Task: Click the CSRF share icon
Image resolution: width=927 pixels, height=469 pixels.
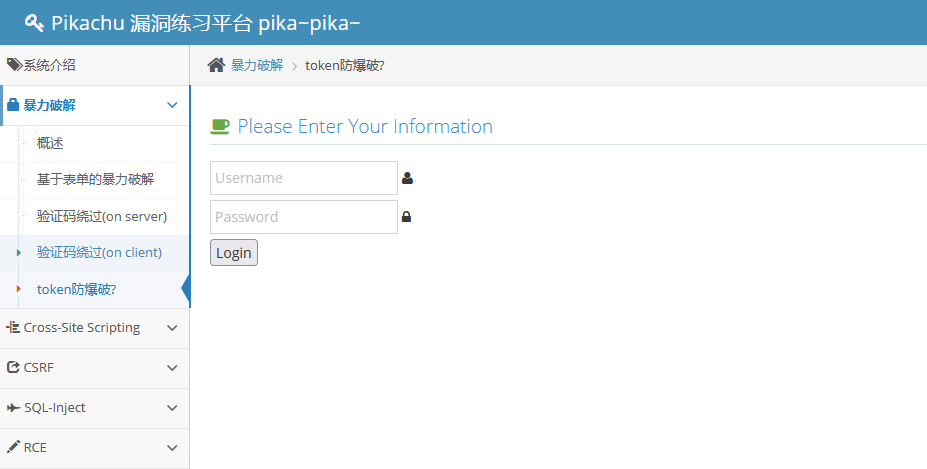Action: click(x=13, y=367)
